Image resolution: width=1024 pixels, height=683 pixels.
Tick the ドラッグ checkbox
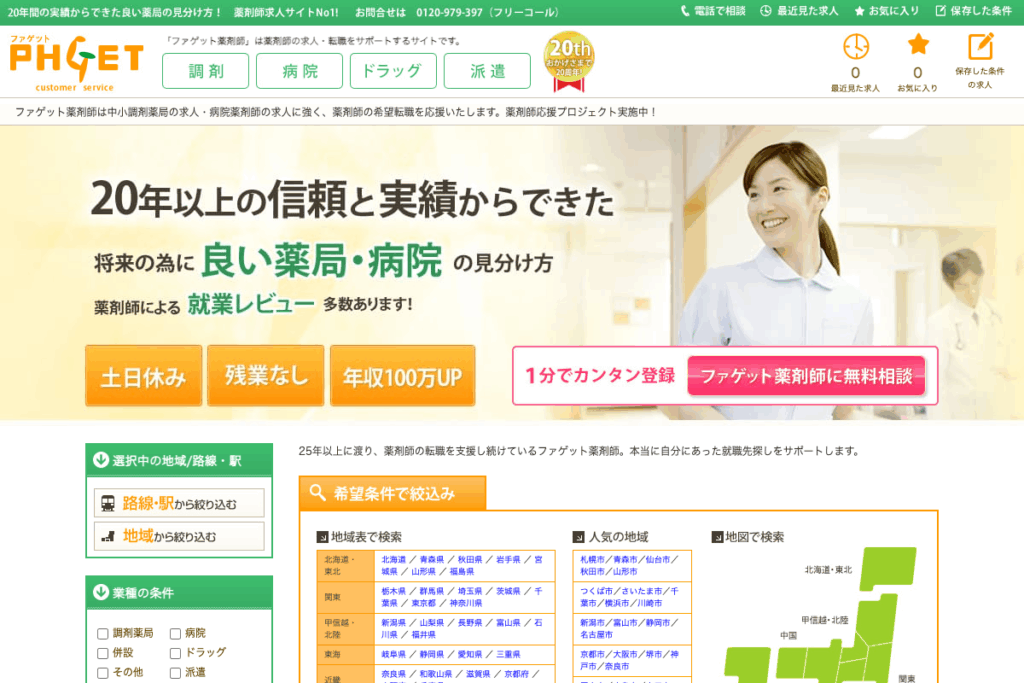tap(175, 652)
